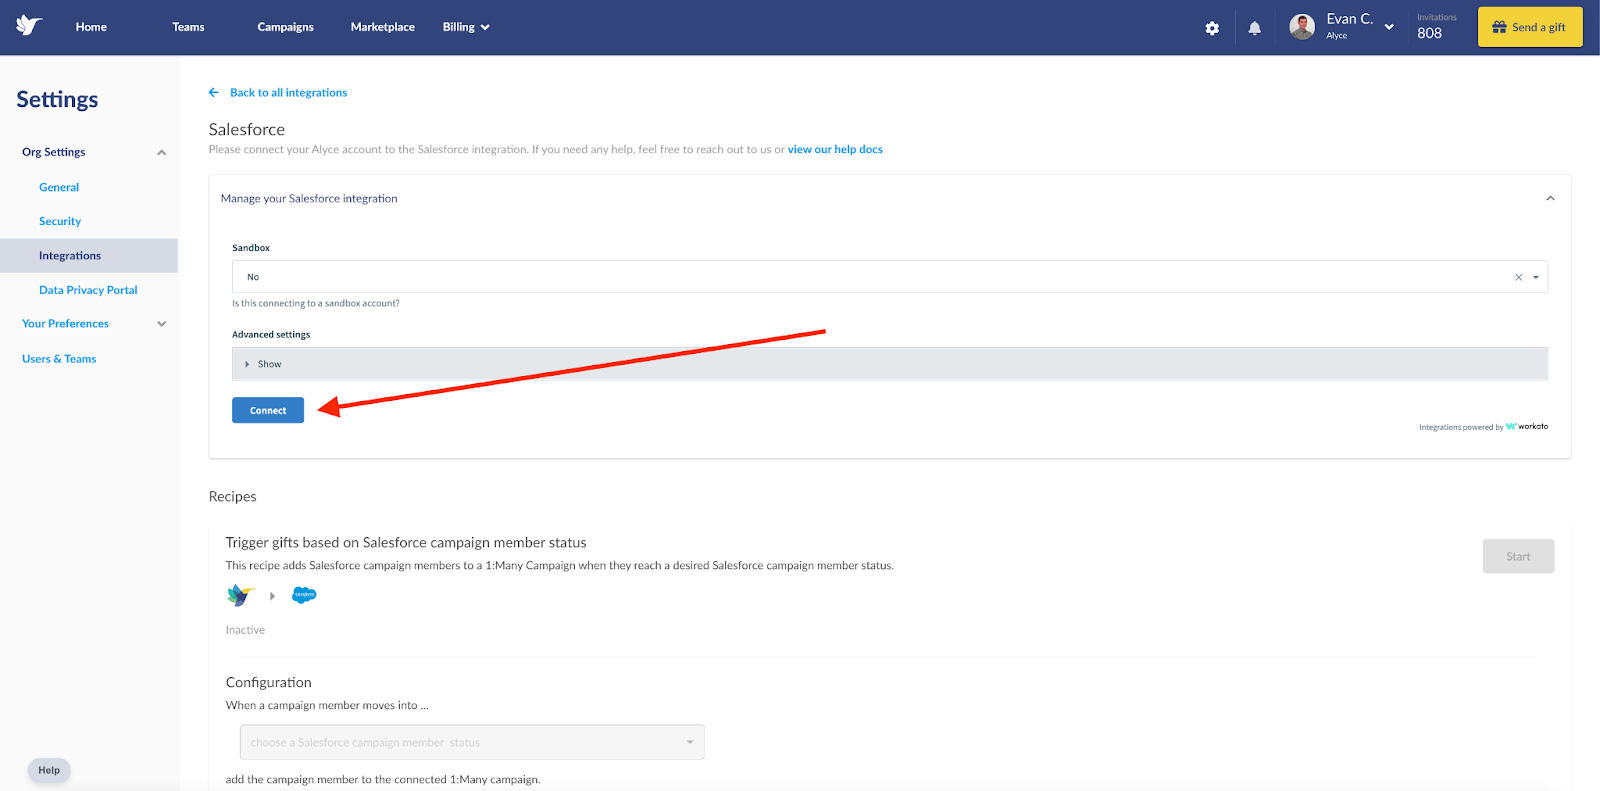Open the settings gear icon
This screenshot has height=791, width=1600.
click(1212, 28)
